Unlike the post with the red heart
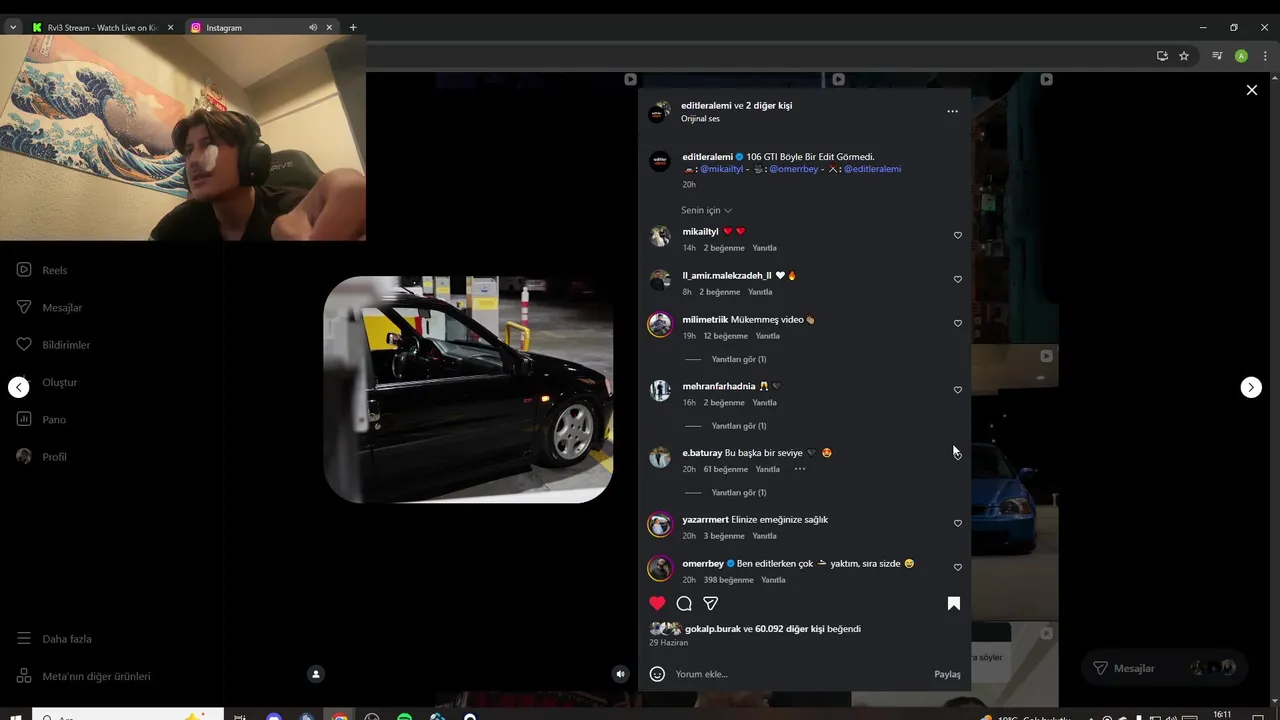 pos(657,603)
